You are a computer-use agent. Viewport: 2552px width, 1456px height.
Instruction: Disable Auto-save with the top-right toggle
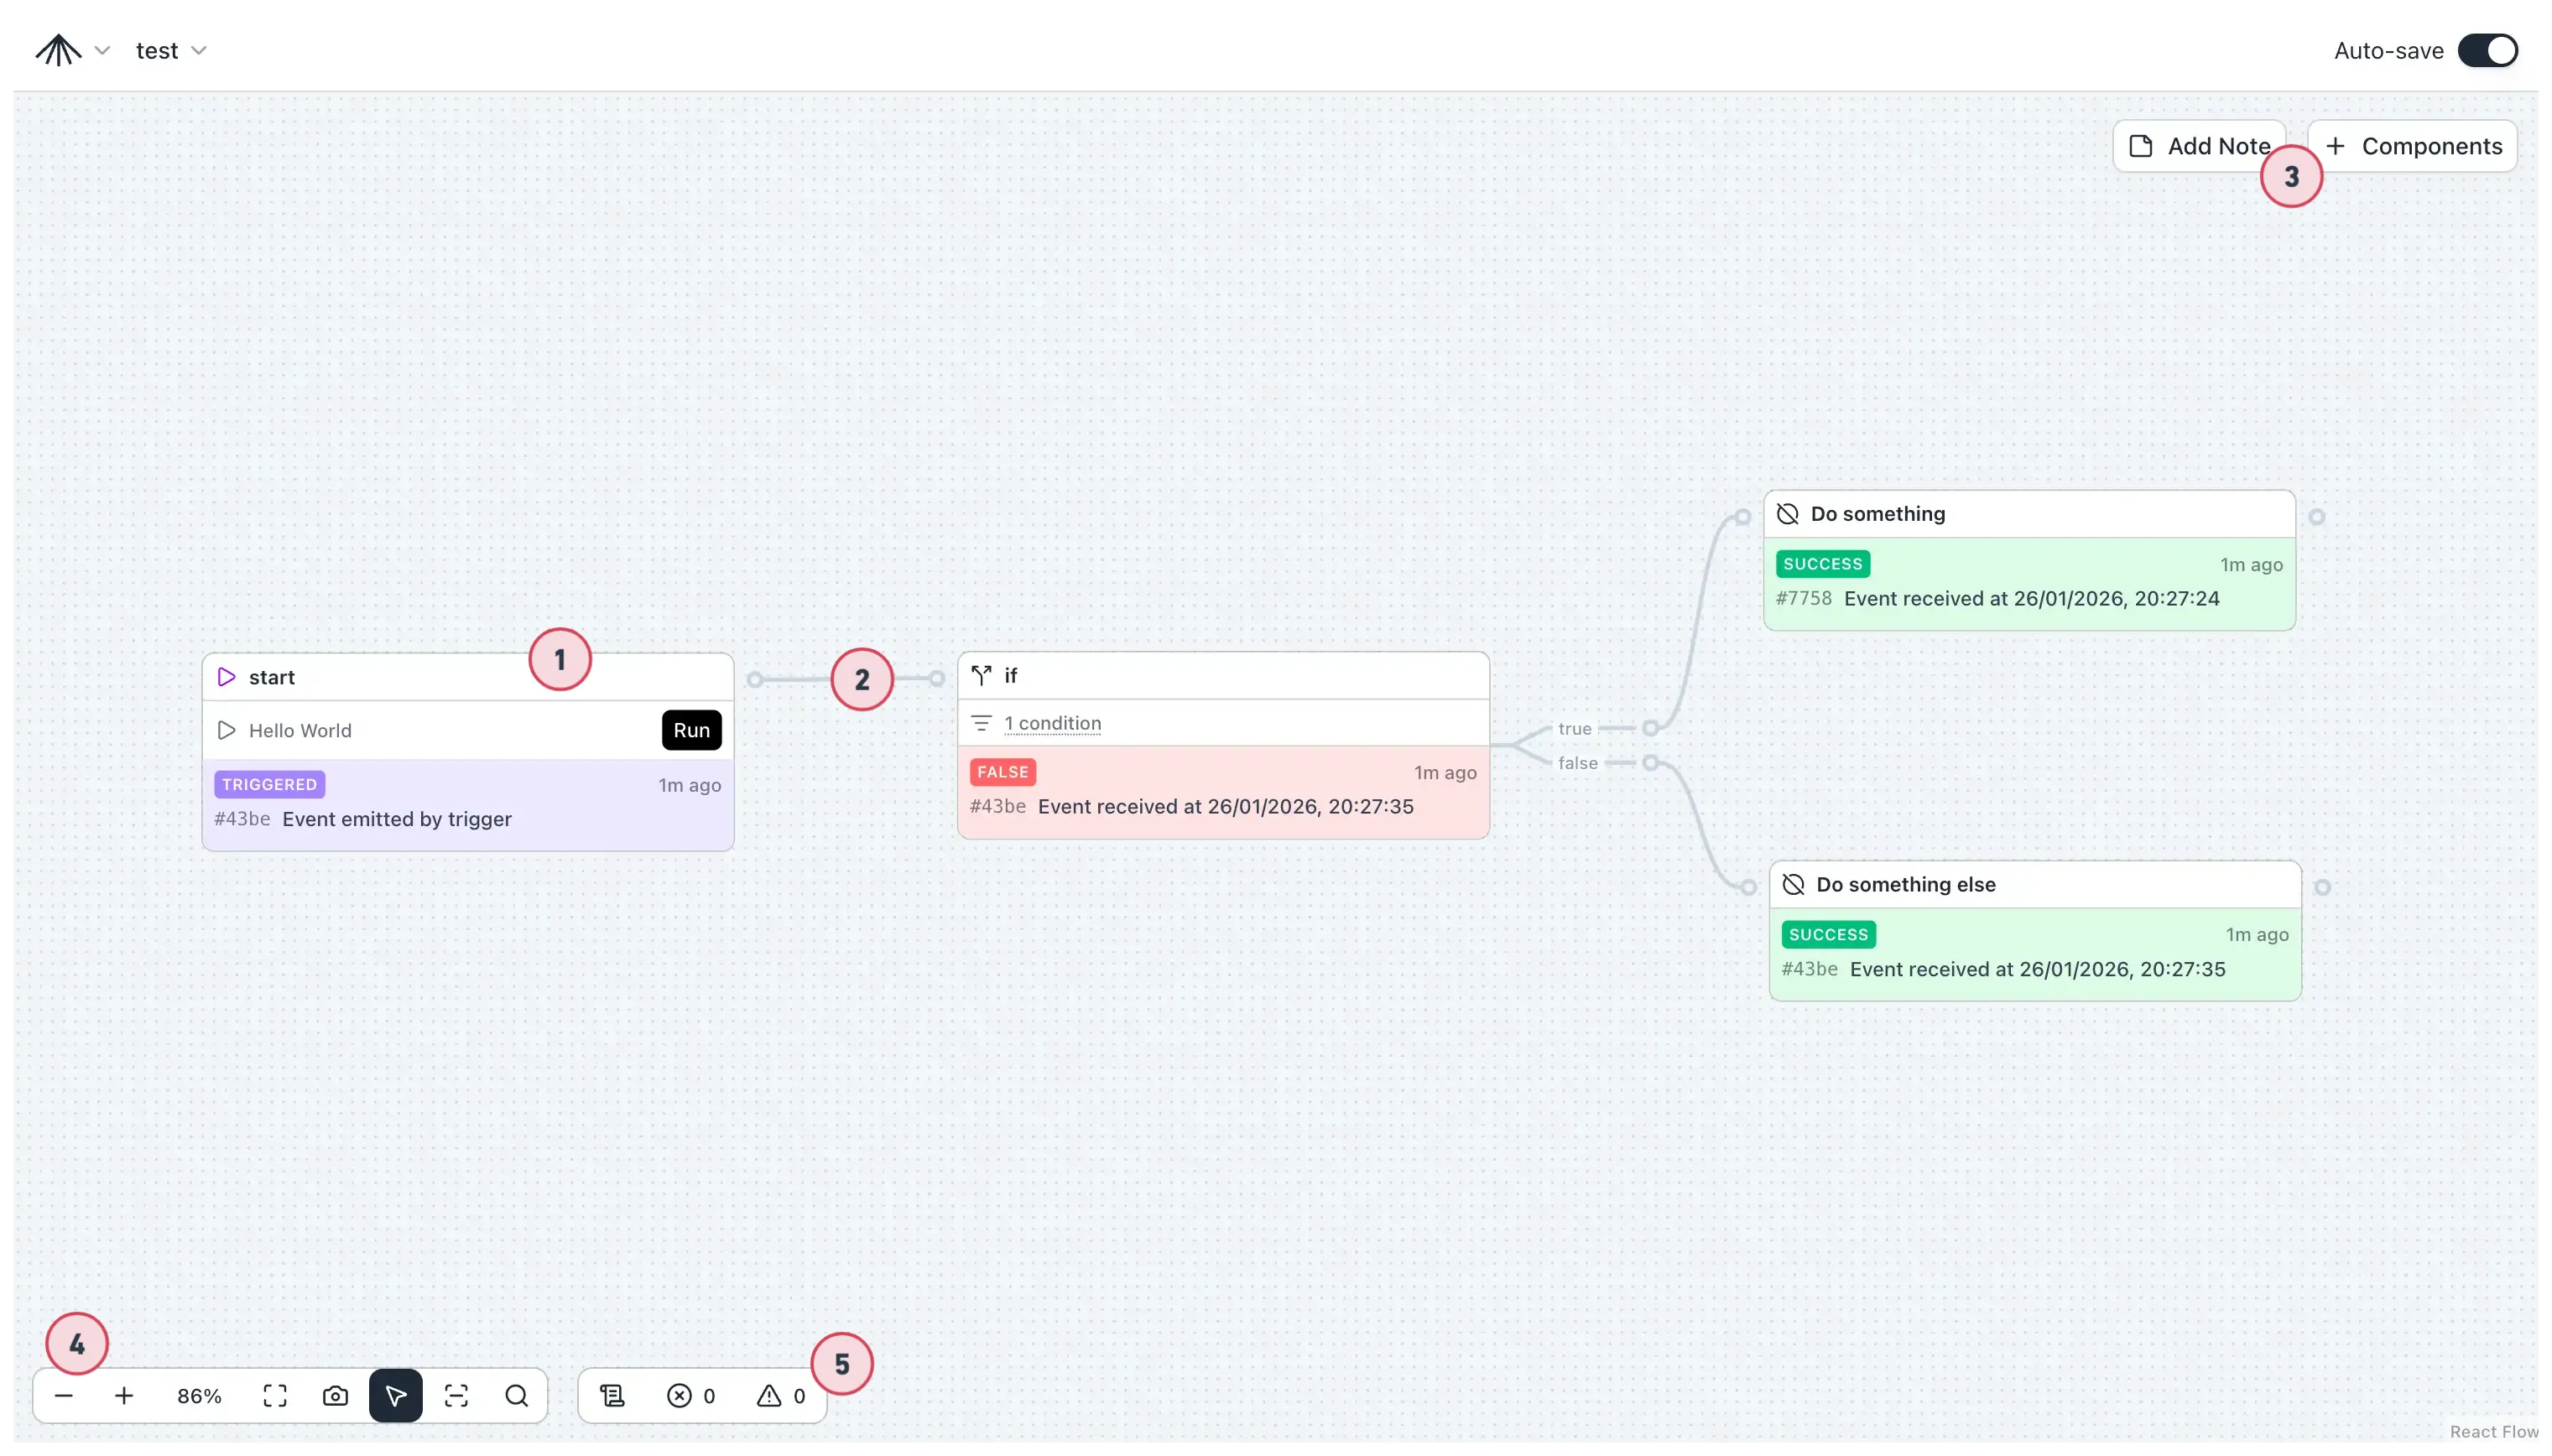pos(2487,50)
